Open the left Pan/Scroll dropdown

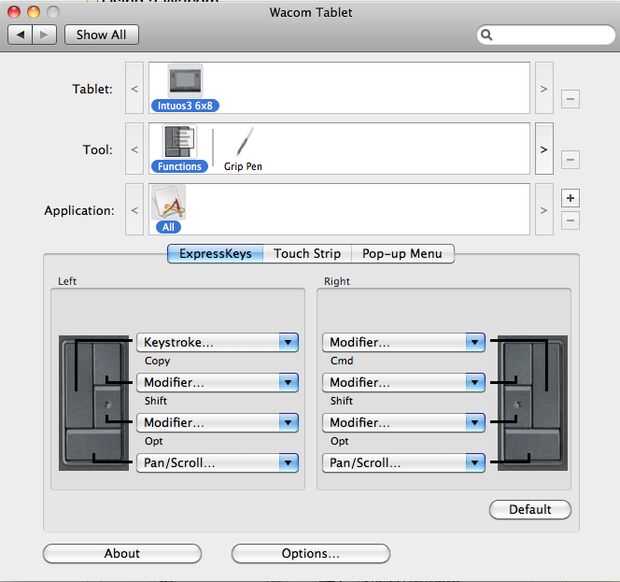point(217,463)
